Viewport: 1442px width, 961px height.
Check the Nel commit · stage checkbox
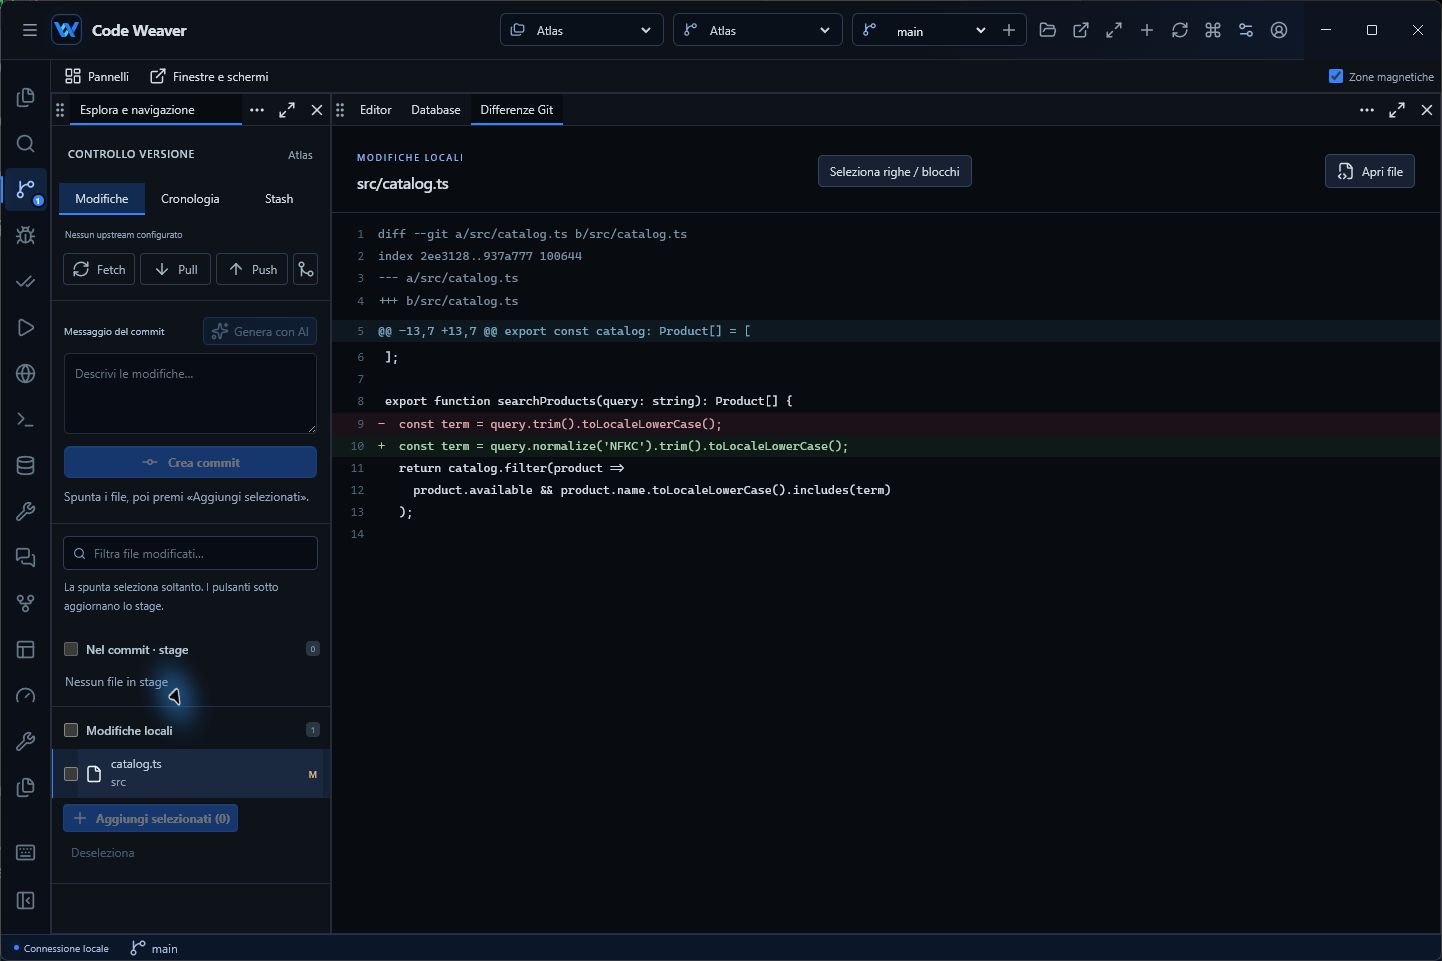[71, 649]
